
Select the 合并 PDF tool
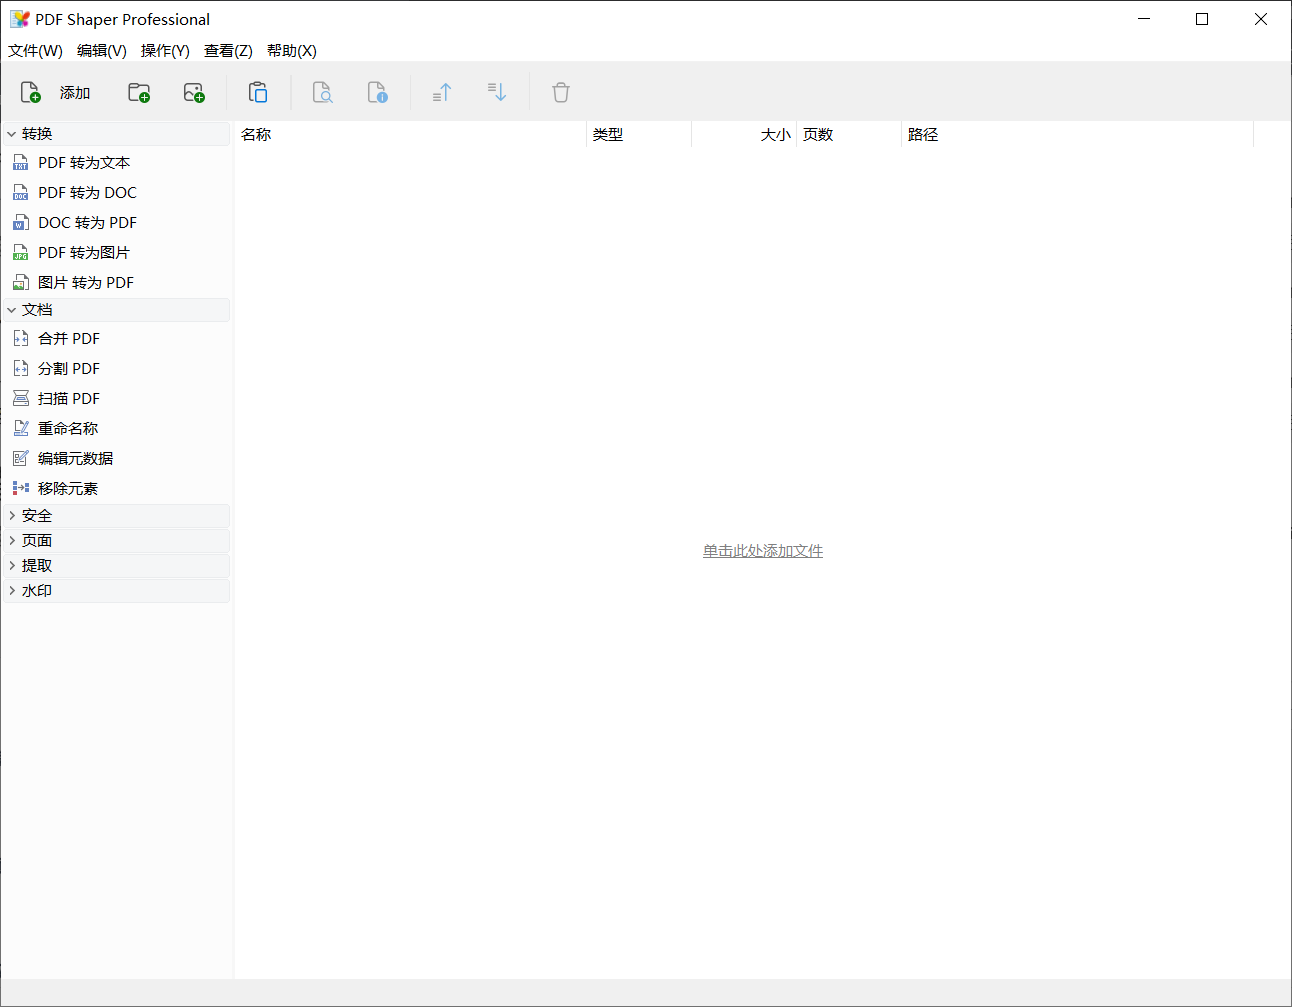point(67,338)
